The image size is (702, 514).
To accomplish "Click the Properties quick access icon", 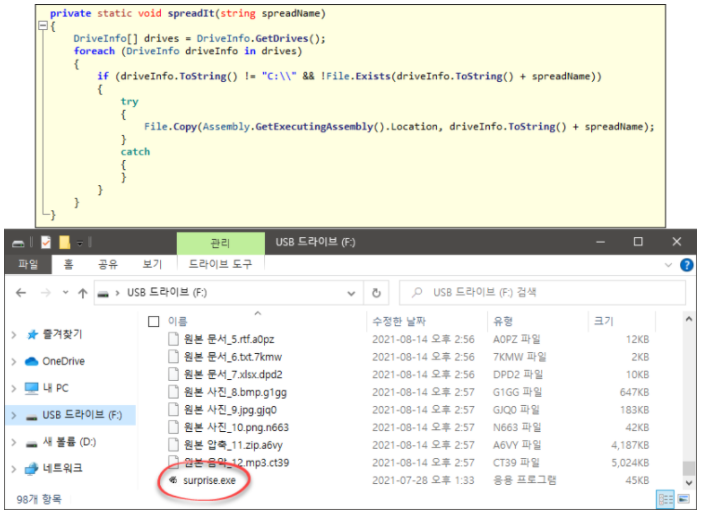I will coord(46,243).
